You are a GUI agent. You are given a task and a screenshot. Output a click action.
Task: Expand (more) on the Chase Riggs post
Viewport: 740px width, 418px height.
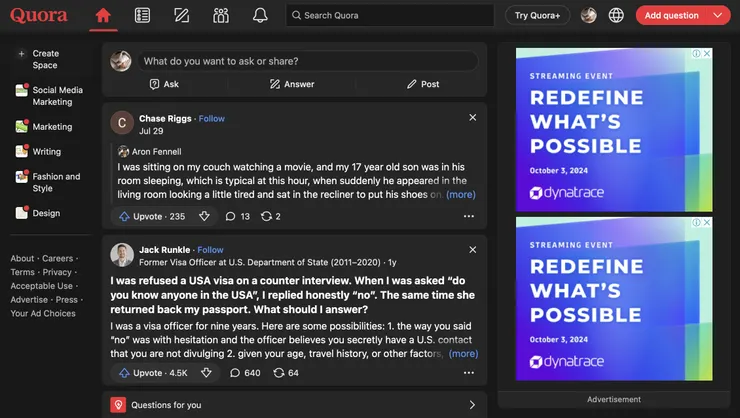point(461,194)
